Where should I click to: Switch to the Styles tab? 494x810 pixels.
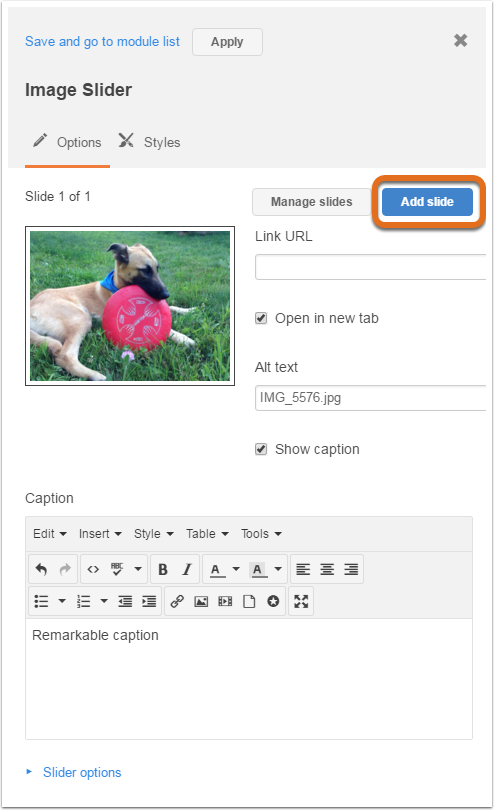pyautogui.click(x=150, y=142)
